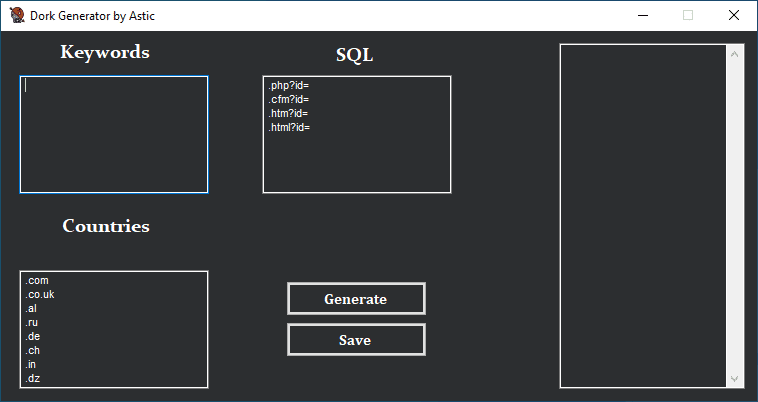
Task: Select the .html?id= line in SQL list
Action: pyautogui.click(x=289, y=128)
